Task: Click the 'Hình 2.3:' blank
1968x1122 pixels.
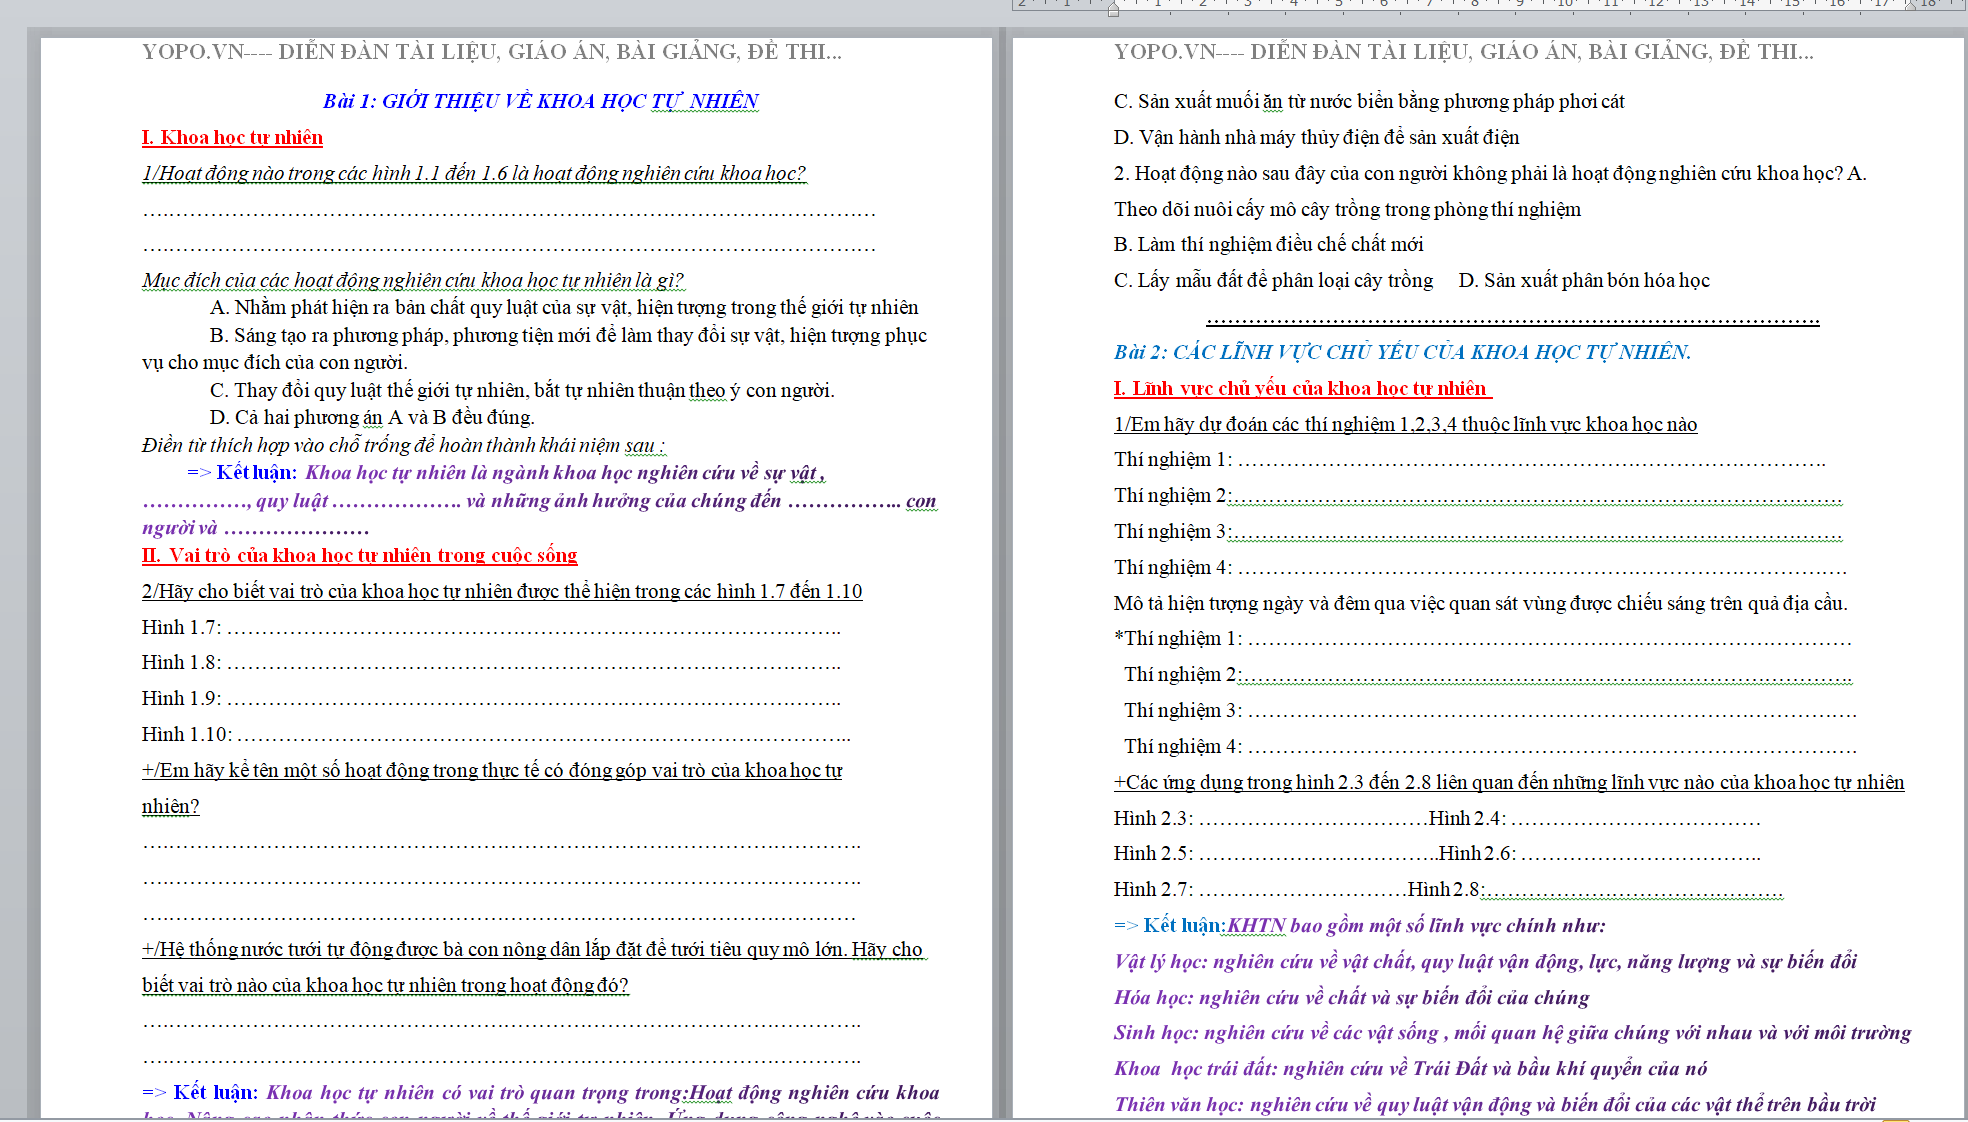Action: click(x=1312, y=820)
